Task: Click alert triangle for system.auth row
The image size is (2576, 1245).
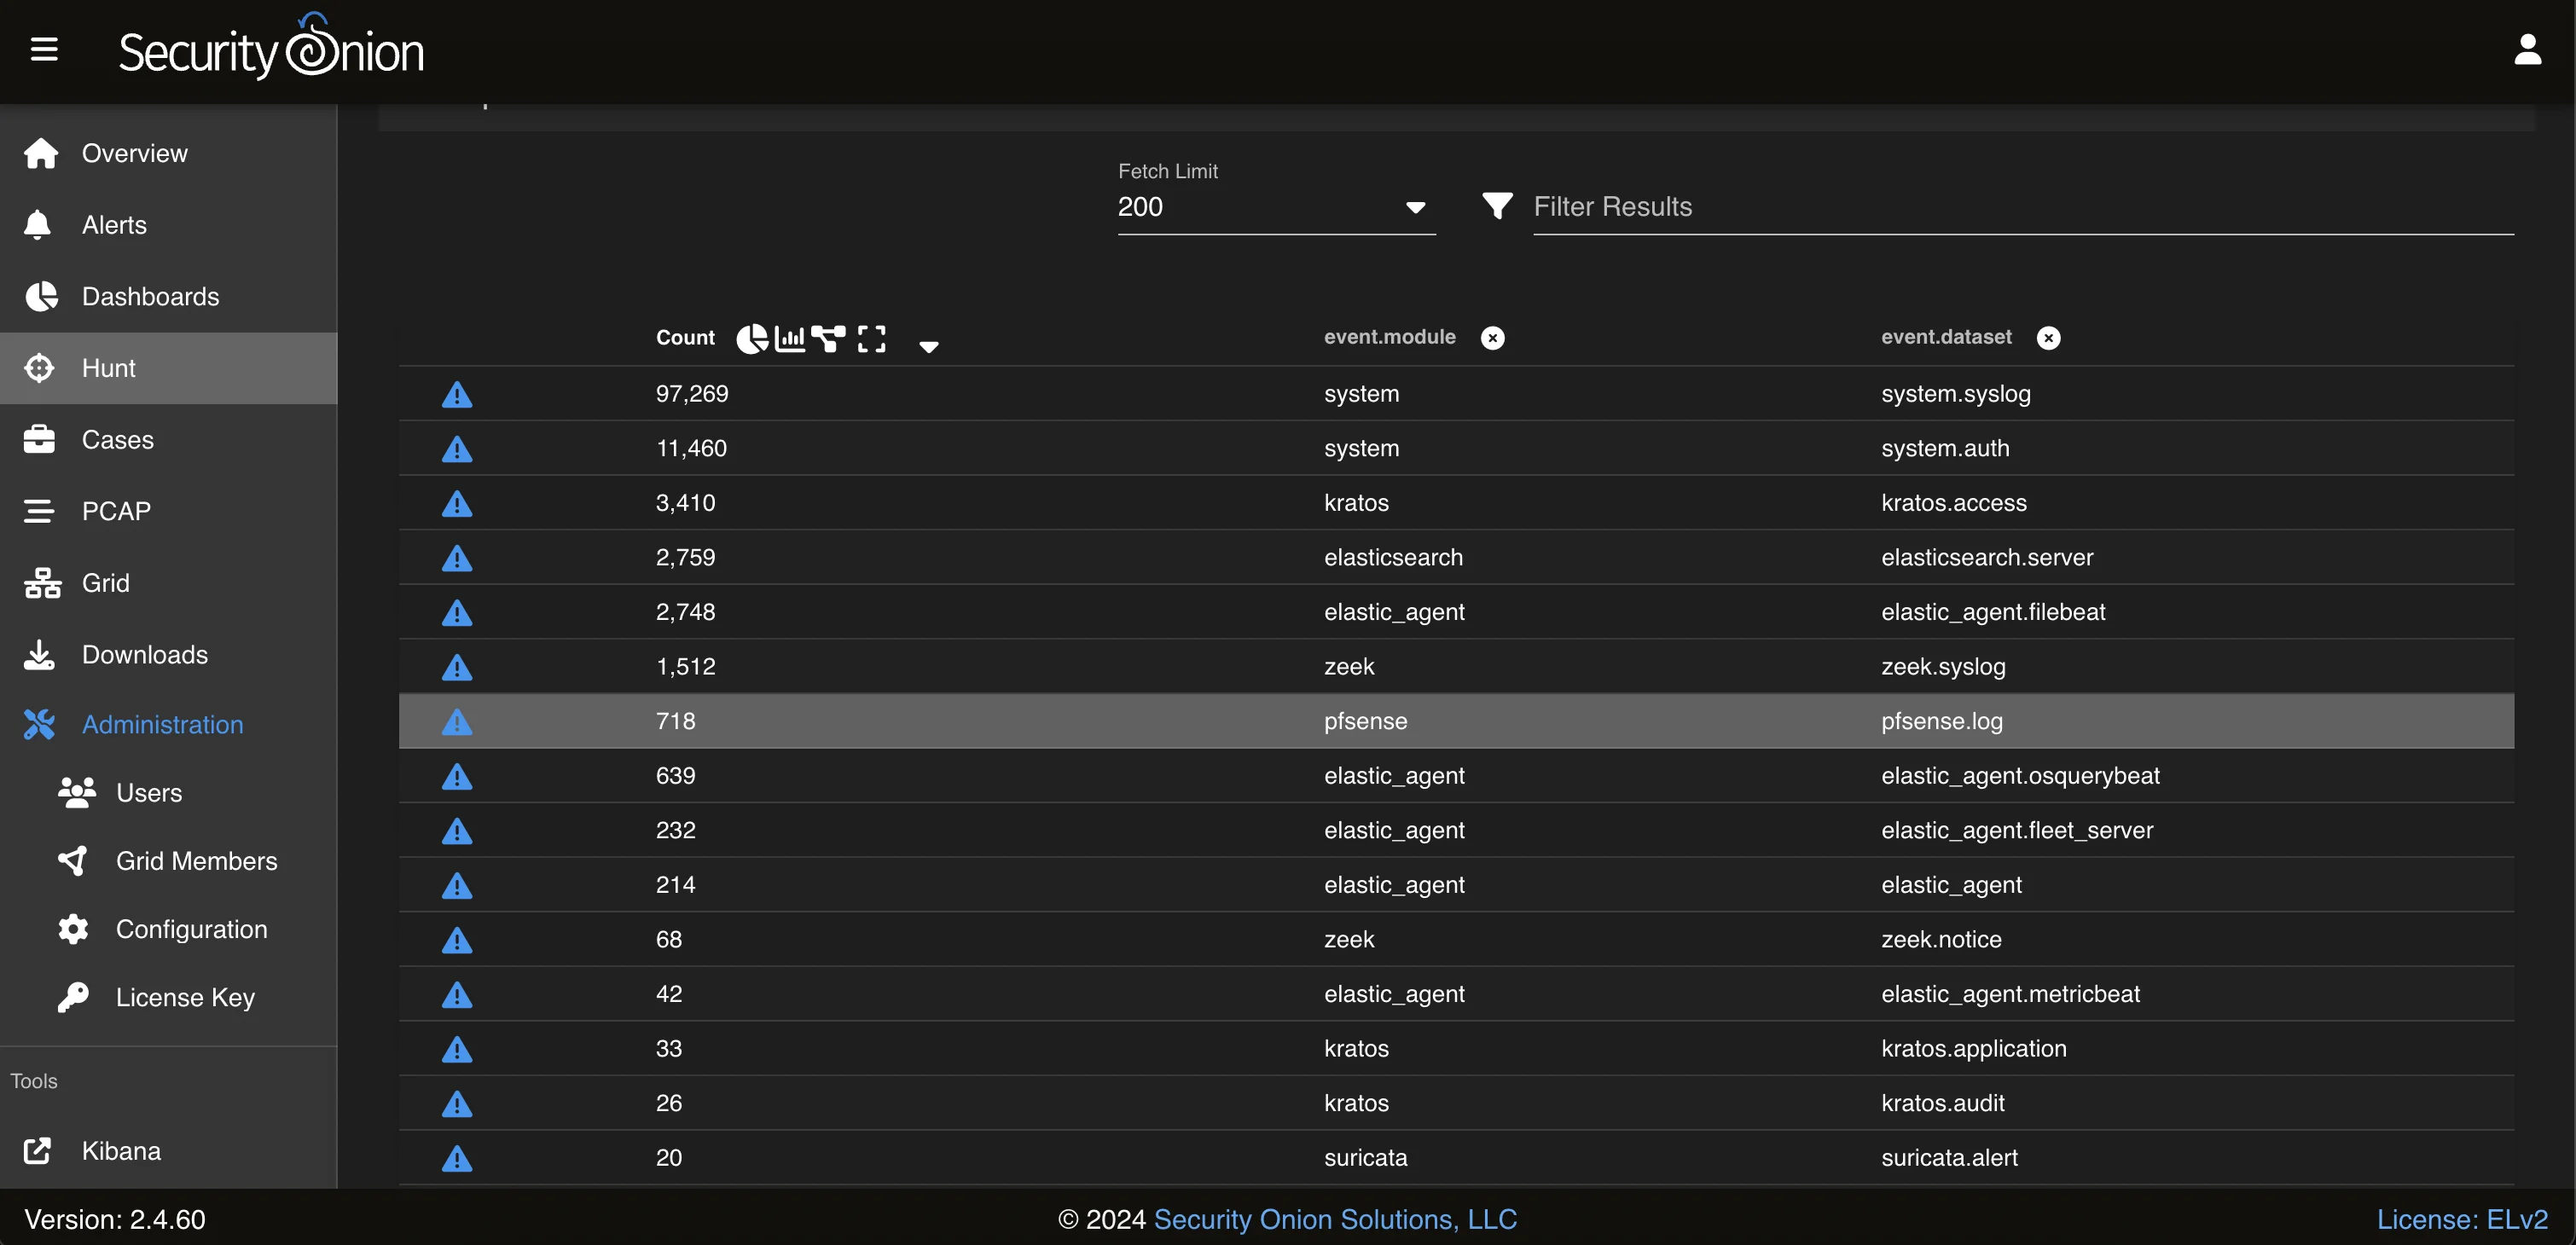Action: pos(457,449)
